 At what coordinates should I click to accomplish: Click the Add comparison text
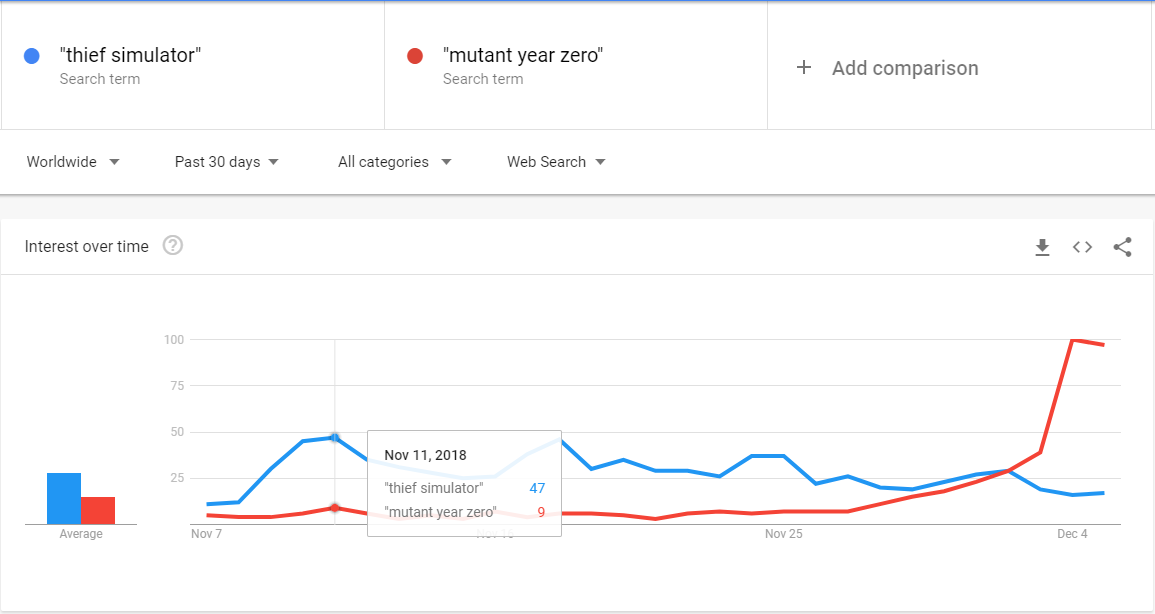click(905, 68)
